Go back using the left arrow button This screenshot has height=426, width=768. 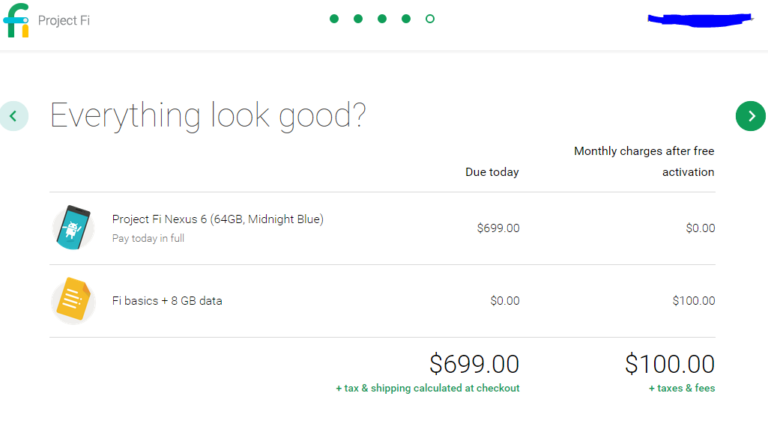click(13, 116)
